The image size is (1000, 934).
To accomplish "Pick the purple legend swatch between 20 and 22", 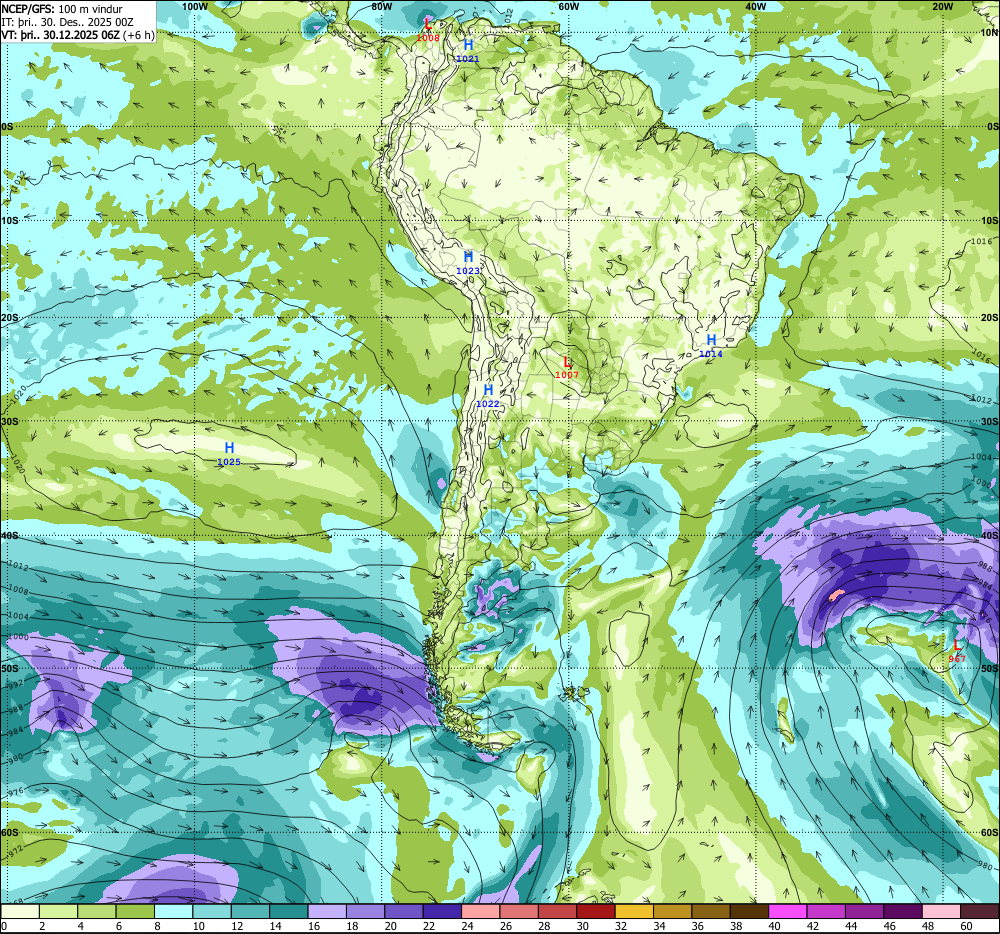I will click(x=404, y=911).
